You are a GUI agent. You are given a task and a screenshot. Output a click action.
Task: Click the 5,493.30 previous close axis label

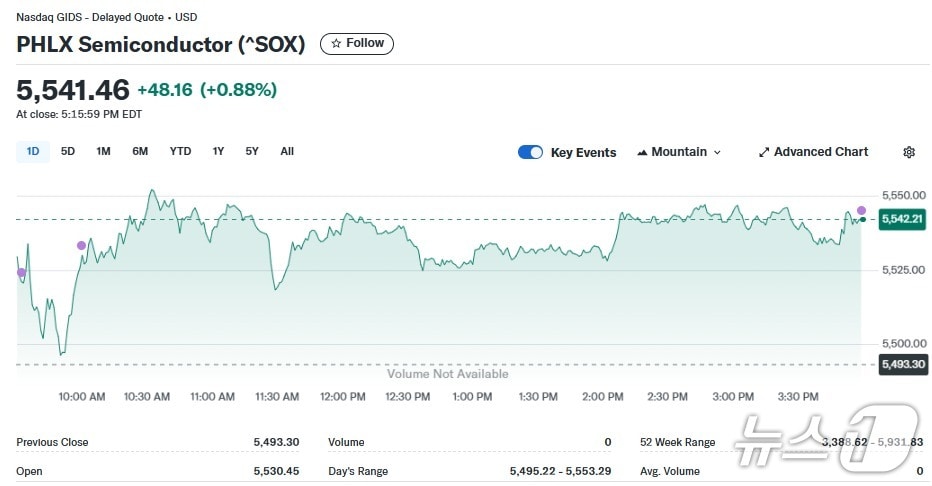point(901,364)
